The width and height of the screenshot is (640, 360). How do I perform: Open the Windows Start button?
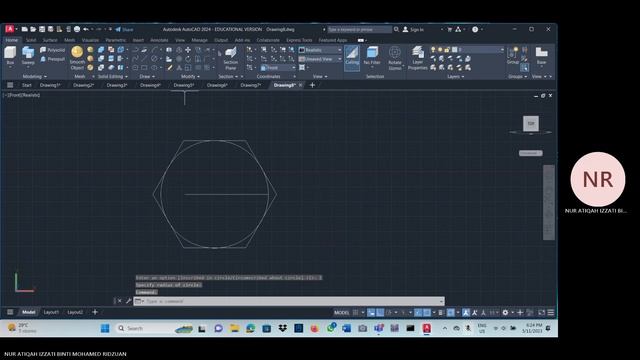[105, 328]
